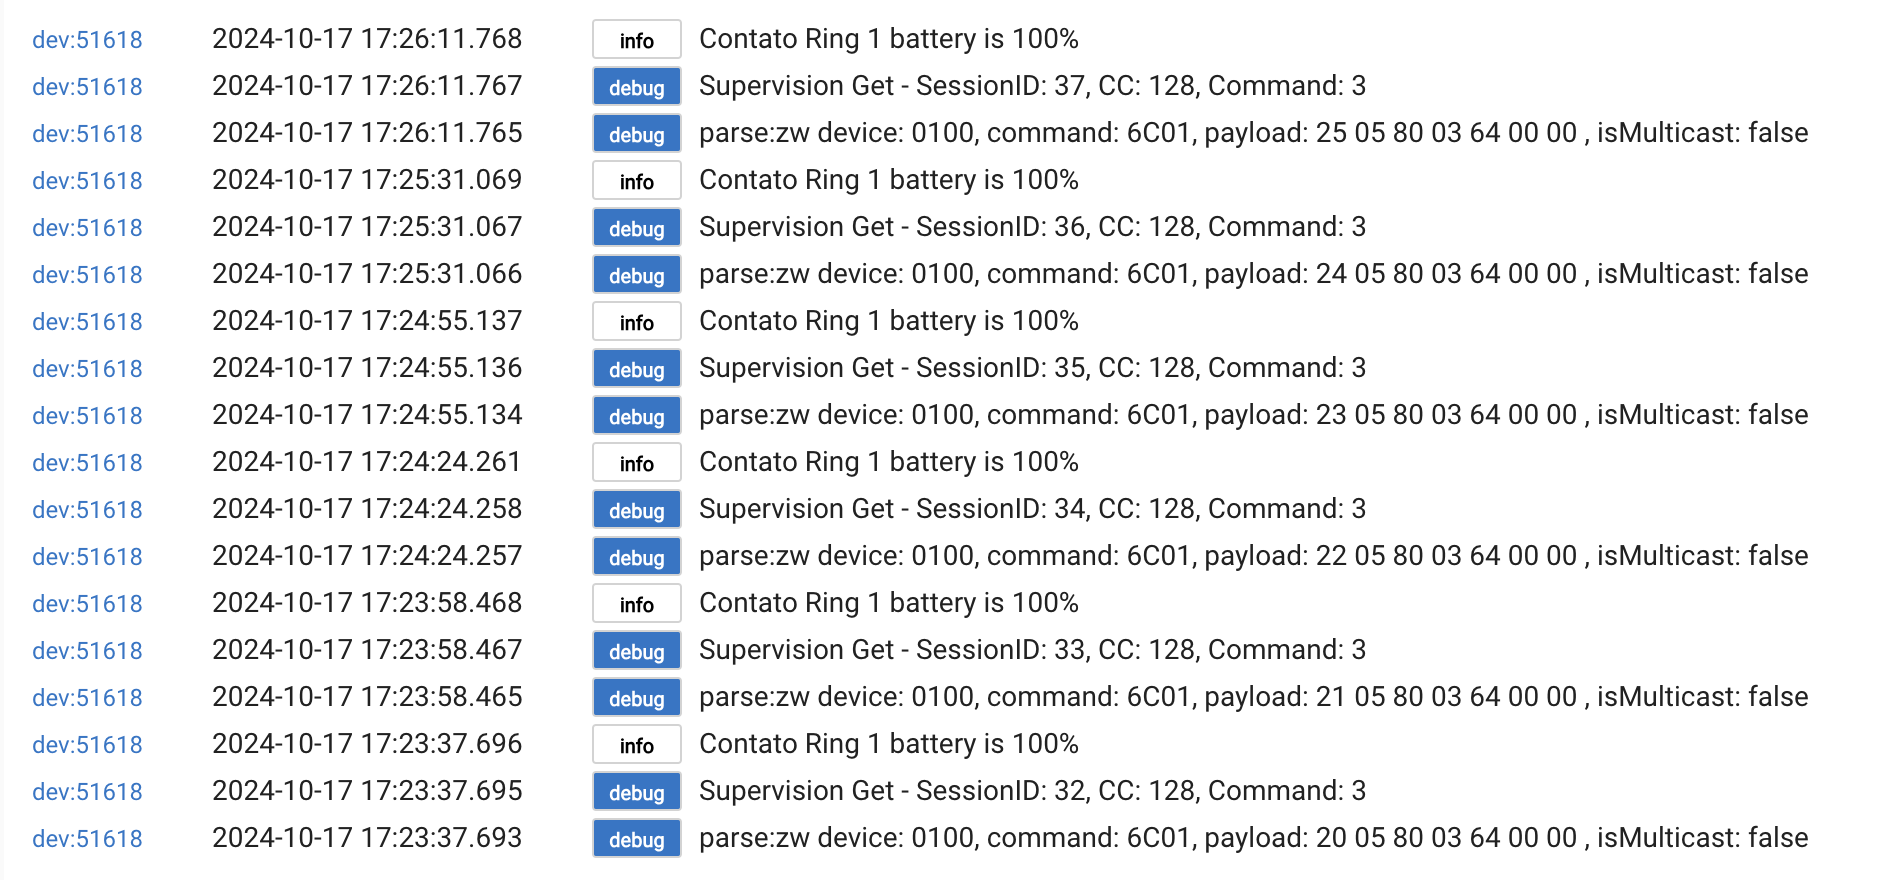This screenshot has height=880, width=1884.
Task: Select the payload 23 log message
Action: (1253, 415)
